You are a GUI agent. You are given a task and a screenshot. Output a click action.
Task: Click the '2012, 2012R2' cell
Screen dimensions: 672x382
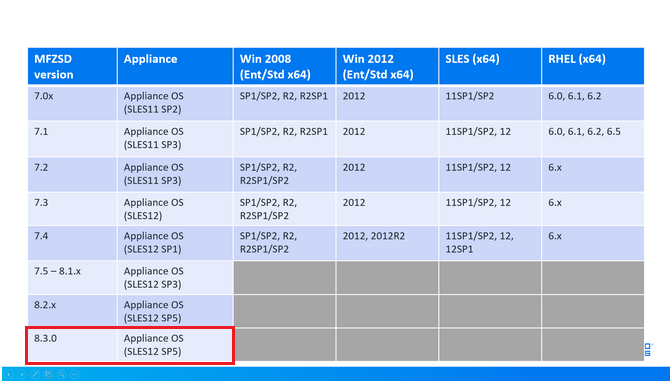tap(387, 243)
